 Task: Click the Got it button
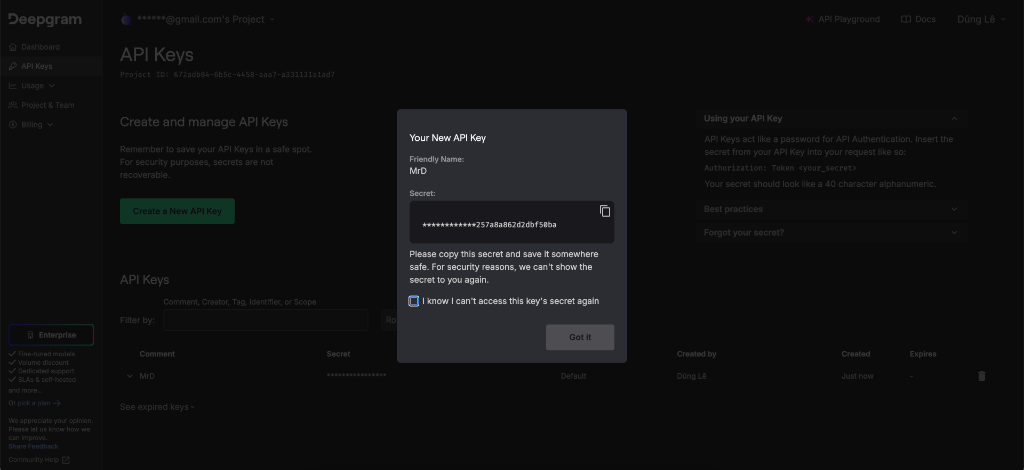click(x=580, y=337)
